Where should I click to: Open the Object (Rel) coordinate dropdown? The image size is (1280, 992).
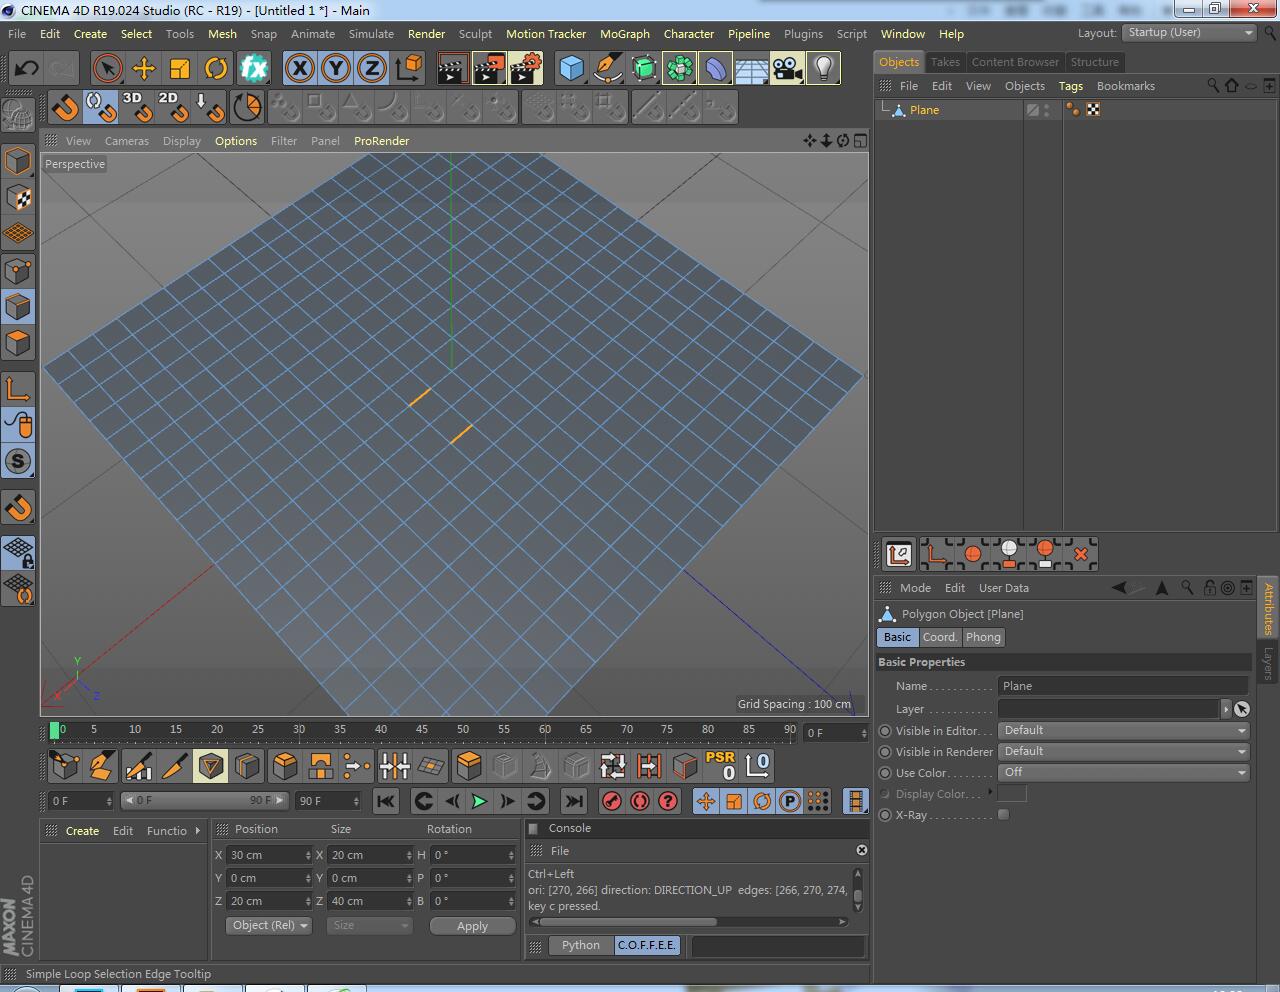[267, 925]
